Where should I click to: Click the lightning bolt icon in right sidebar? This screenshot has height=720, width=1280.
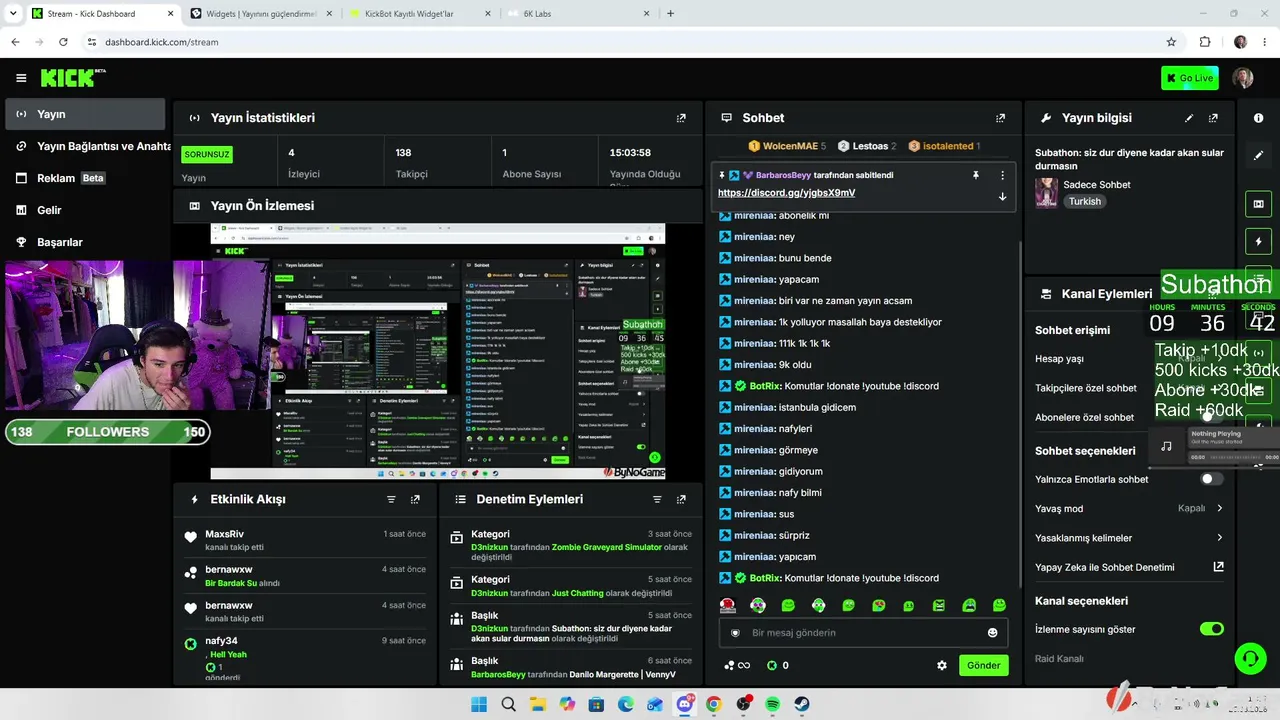[x=1258, y=242]
